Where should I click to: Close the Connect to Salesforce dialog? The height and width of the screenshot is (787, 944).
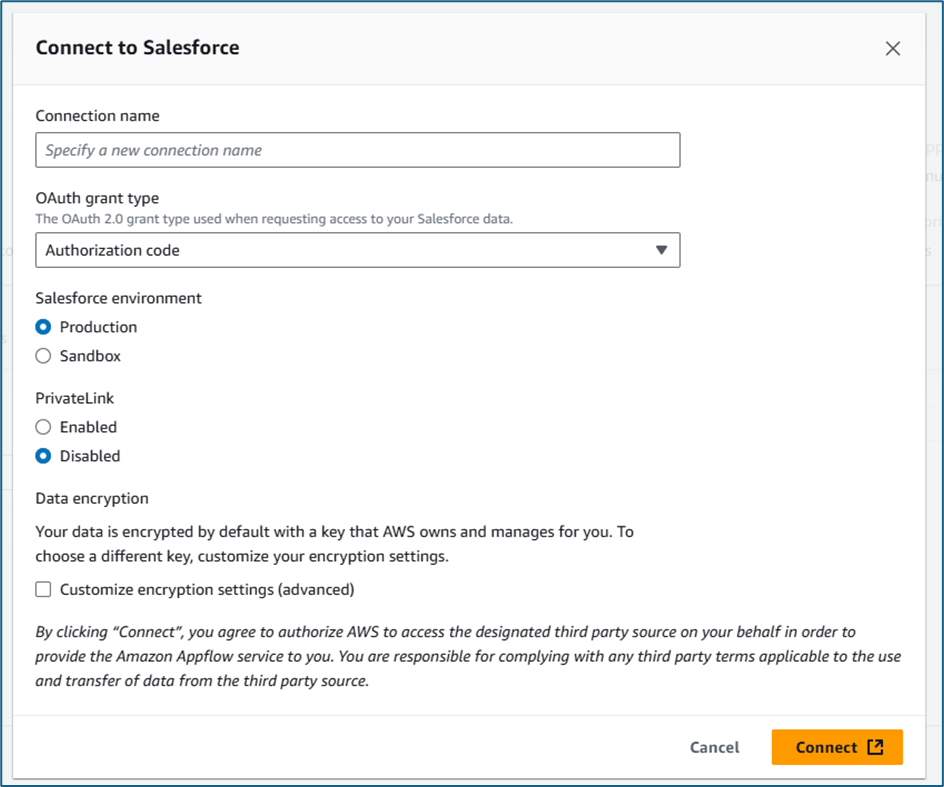click(x=892, y=48)
